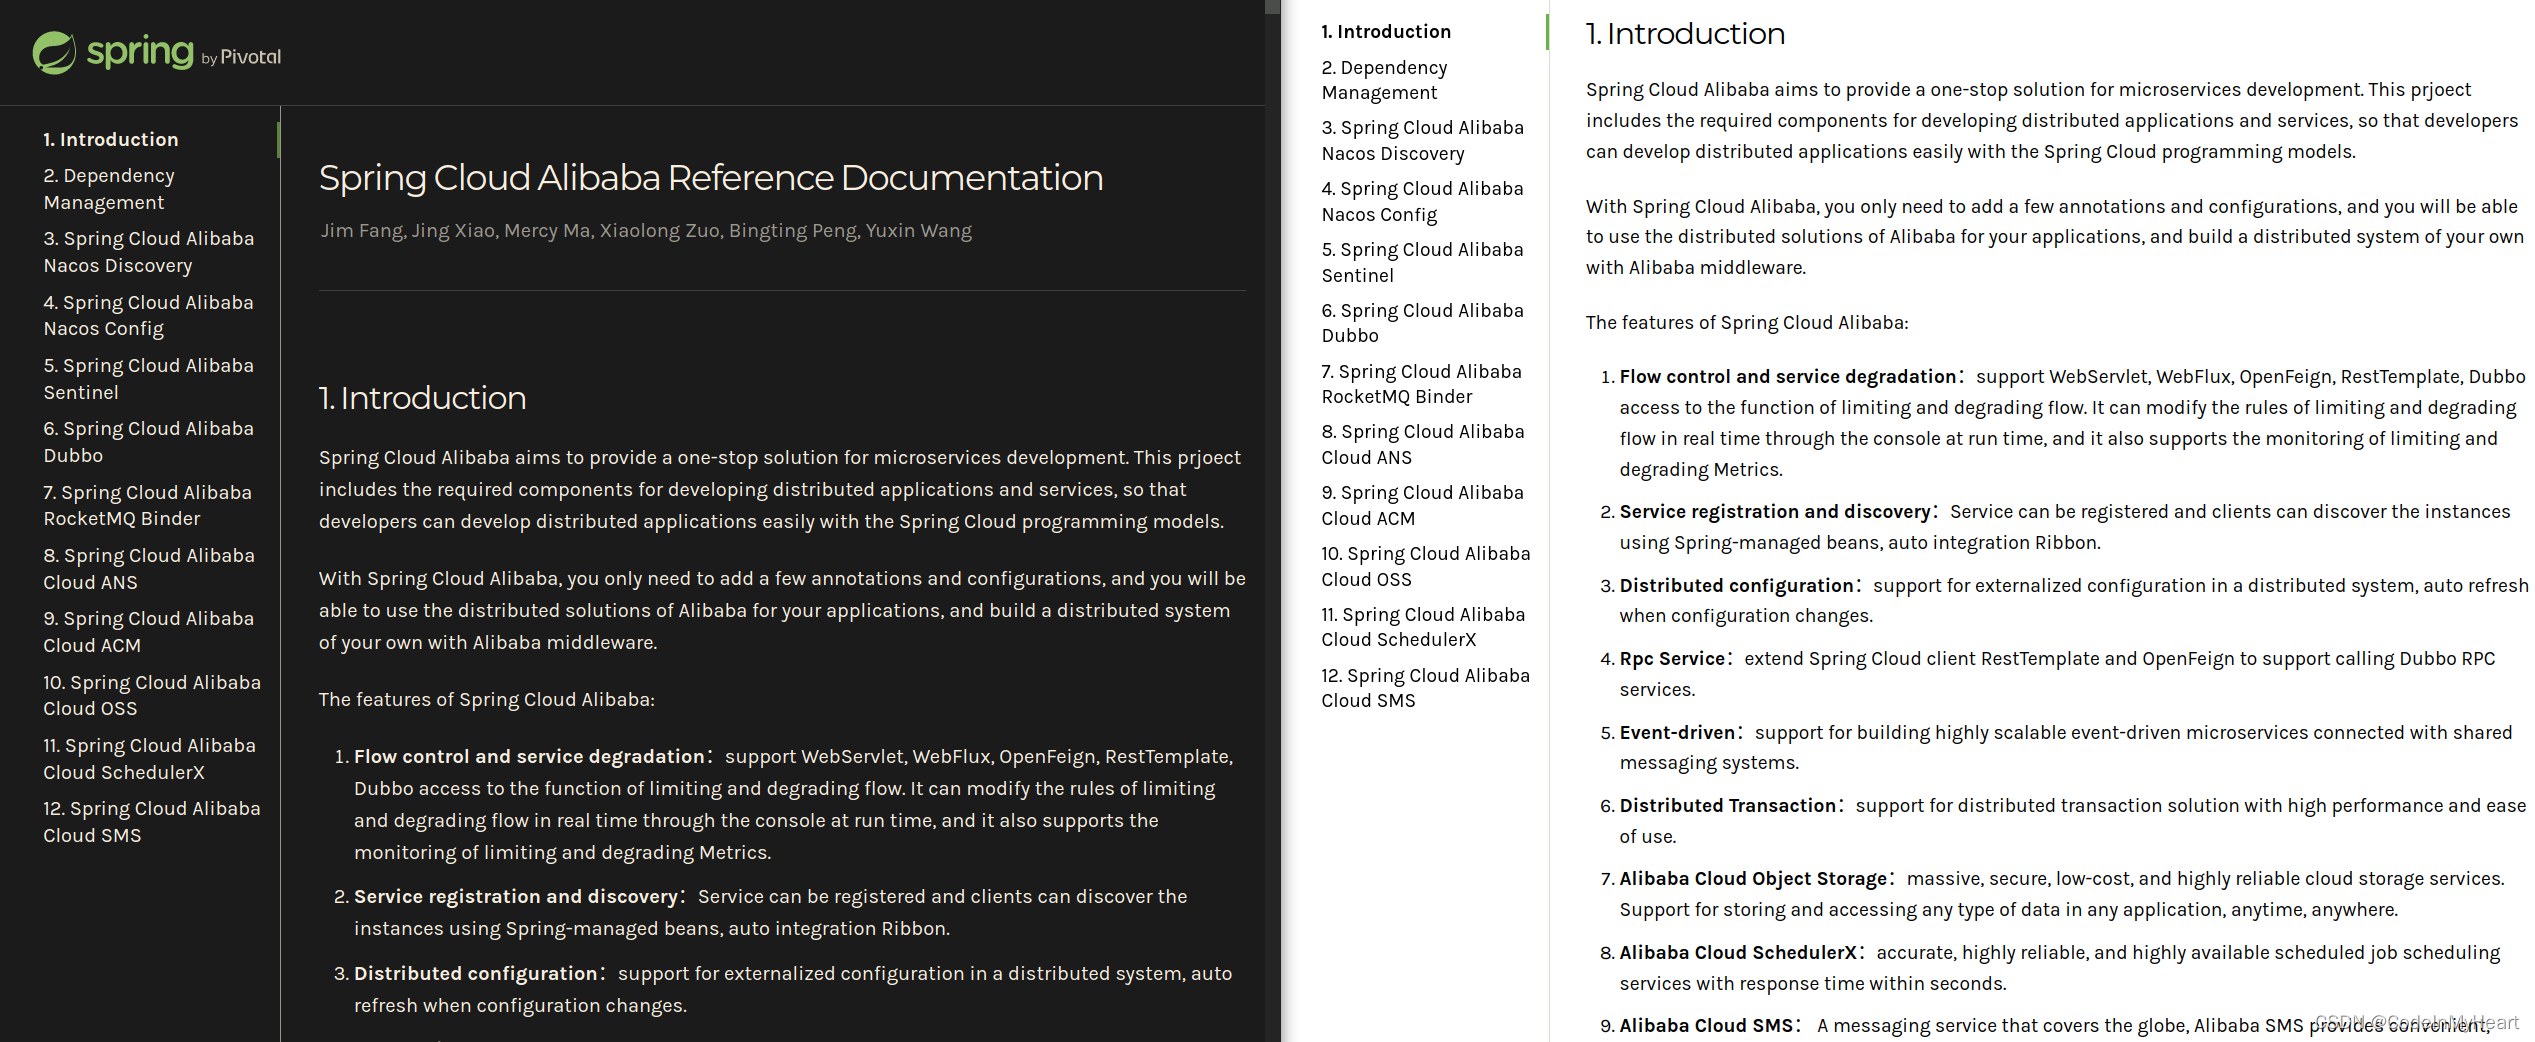Viewport: 2535px width, 1042px height.
Task: Select '10. Cloud OSS' in light TOC
Action: pos(1425,566)
